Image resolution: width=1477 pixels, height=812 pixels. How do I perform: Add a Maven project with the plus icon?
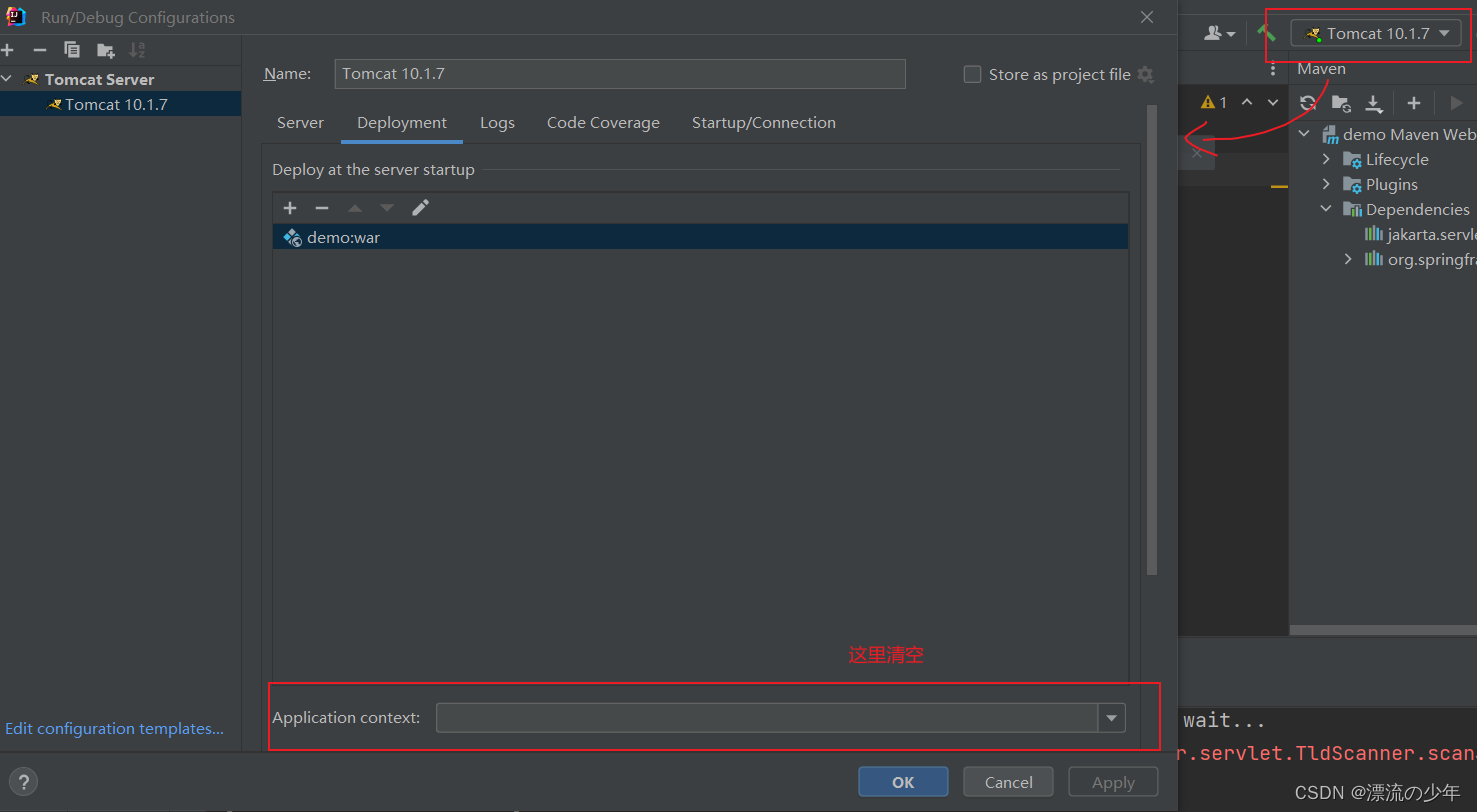pos(1414,102)
